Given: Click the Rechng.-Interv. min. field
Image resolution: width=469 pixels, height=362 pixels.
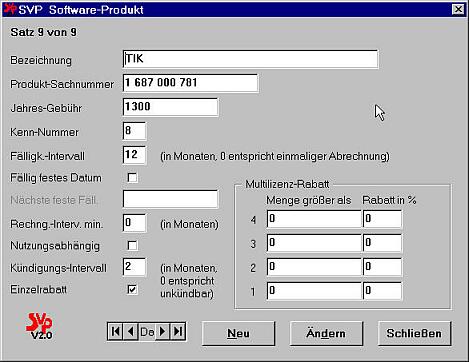Looking at the screenshot, I should pos(134,223).
